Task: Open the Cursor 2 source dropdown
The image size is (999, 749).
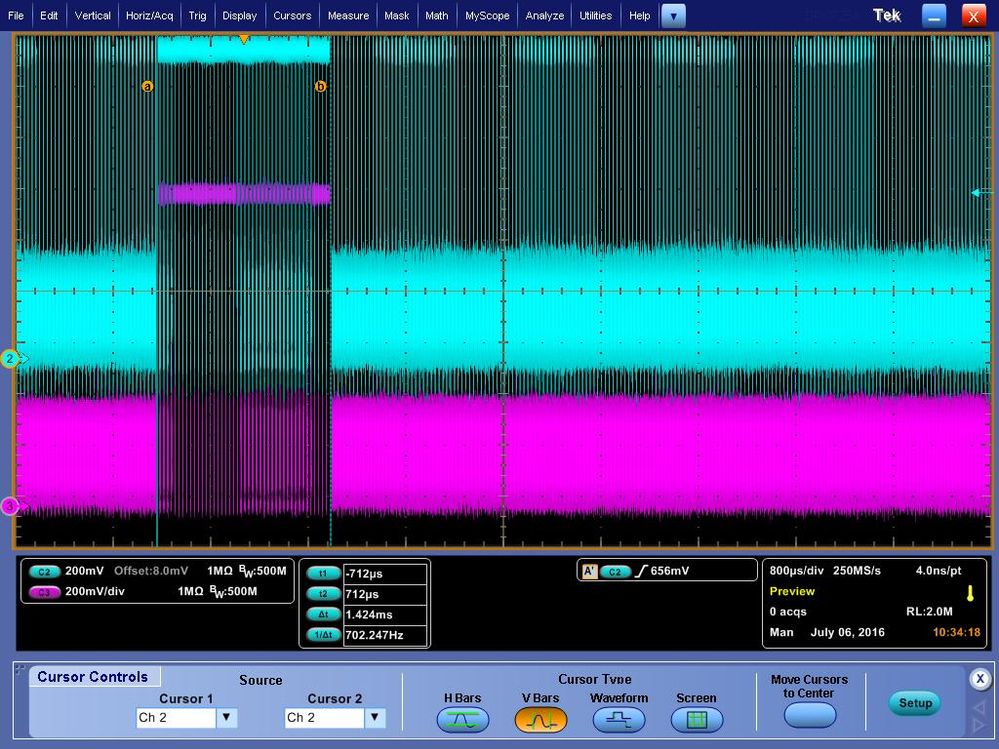Action: tap(373, 717)
